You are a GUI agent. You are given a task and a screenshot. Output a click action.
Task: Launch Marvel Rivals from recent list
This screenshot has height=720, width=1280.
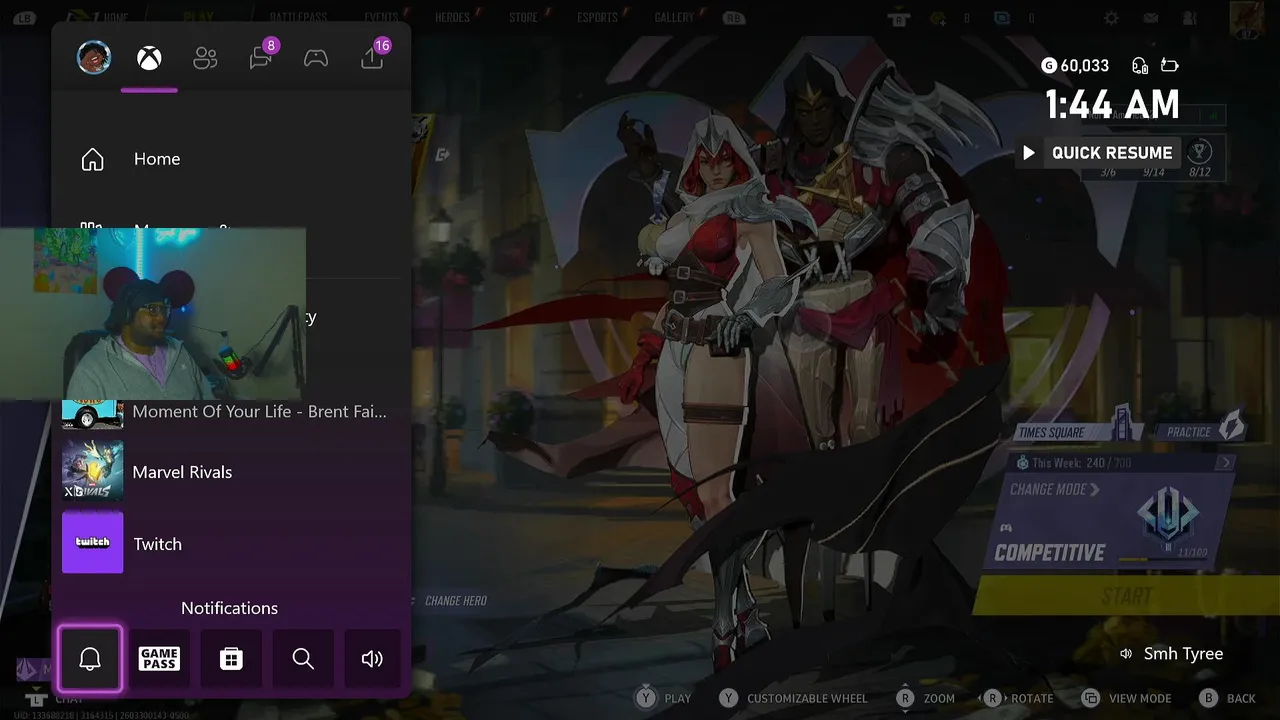pos(231,472)
